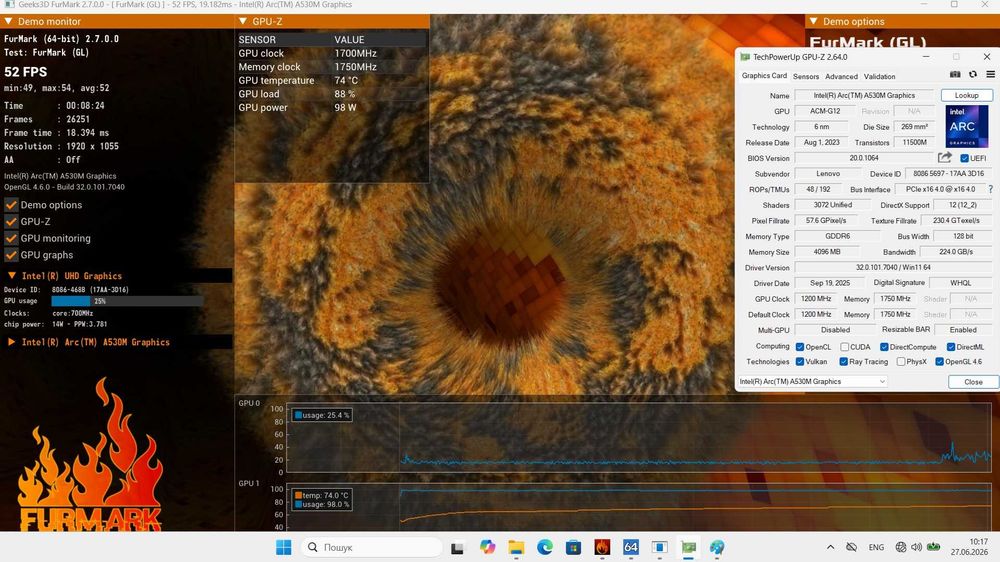The image size is (1000, 562).
Task: Toggle the Ray Tracing checkbox
Action: point(843,362)
